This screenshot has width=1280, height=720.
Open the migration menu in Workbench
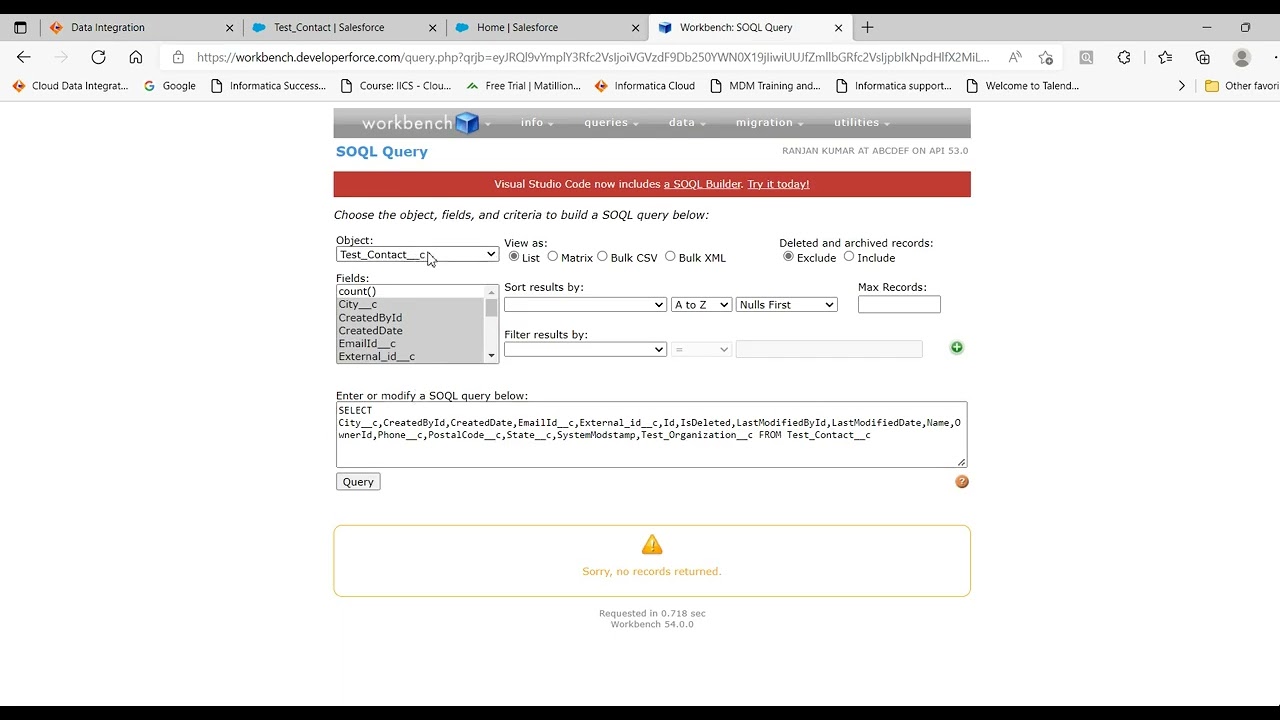[x=770, y=123]
